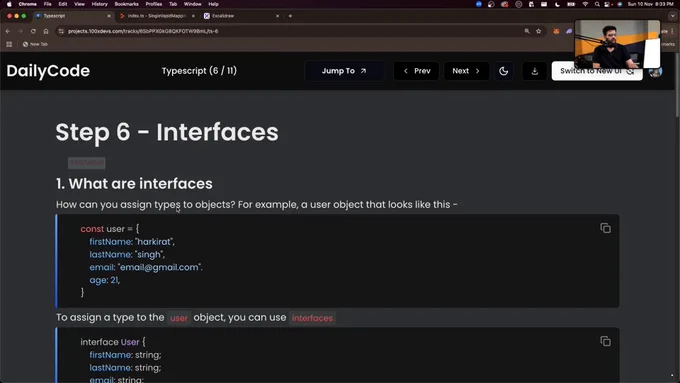This screenshot has width=680, height=383.
Task: Click the download icon in DailyCode header
Action: tap(534, 71)
